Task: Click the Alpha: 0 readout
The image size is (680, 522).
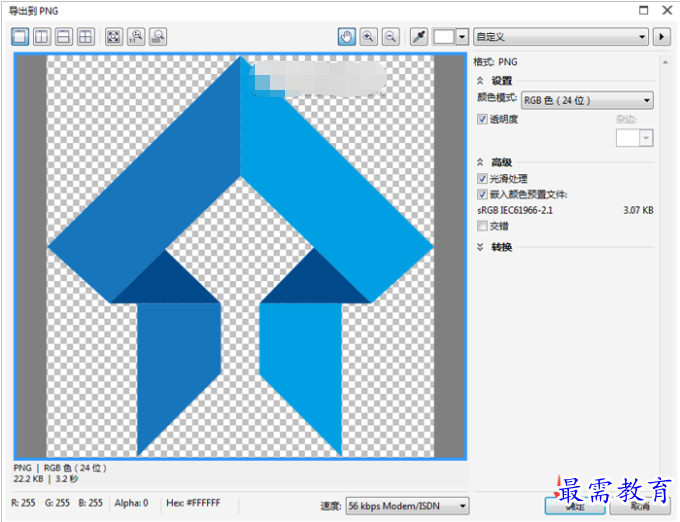Action: click(x=131, y=503)
